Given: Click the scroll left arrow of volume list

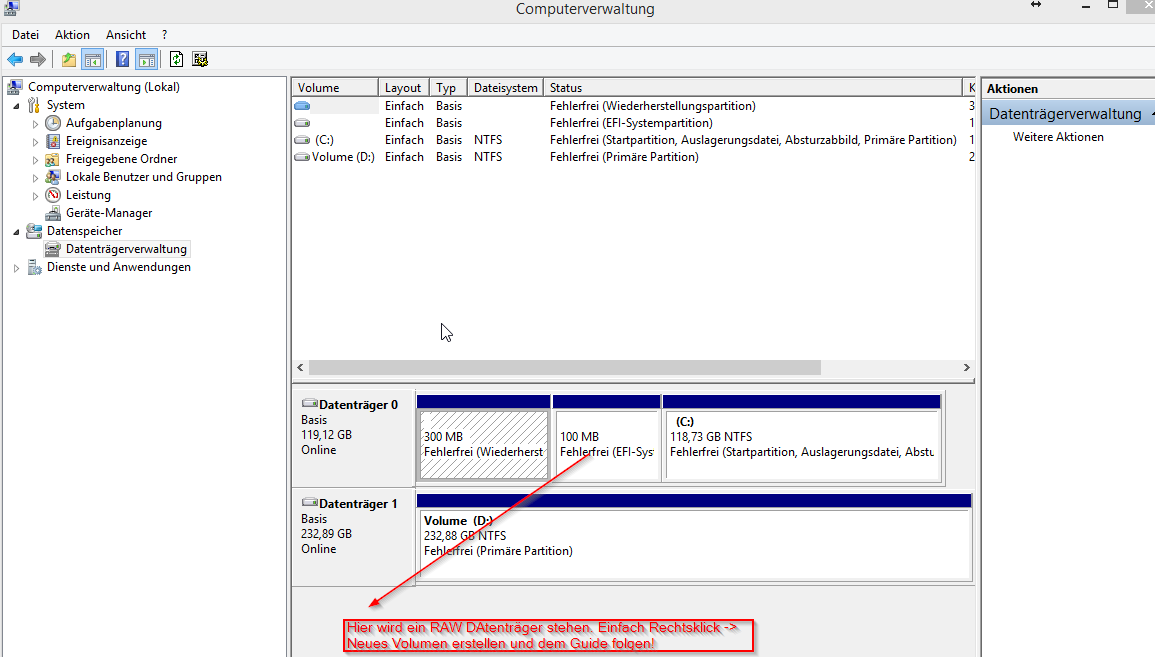Looking at the screenshot, I should 300,368.
